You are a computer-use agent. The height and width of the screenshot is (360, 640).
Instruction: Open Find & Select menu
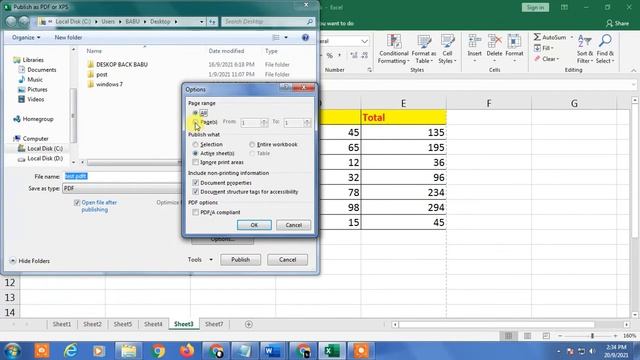pos(605,49)
